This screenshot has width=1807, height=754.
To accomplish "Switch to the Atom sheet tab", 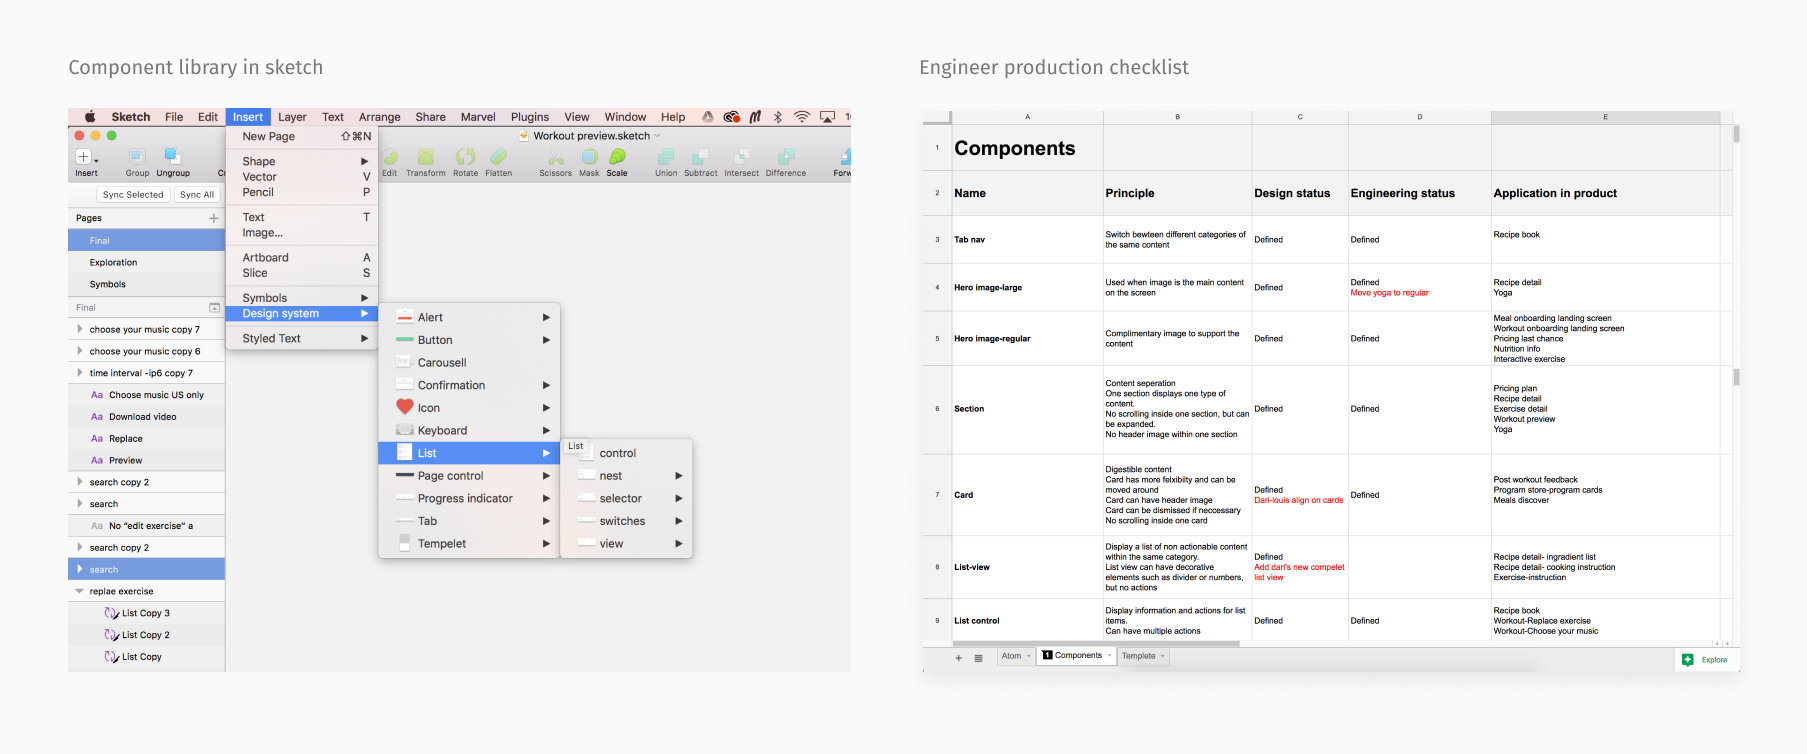I will (x=1012, y=656).
